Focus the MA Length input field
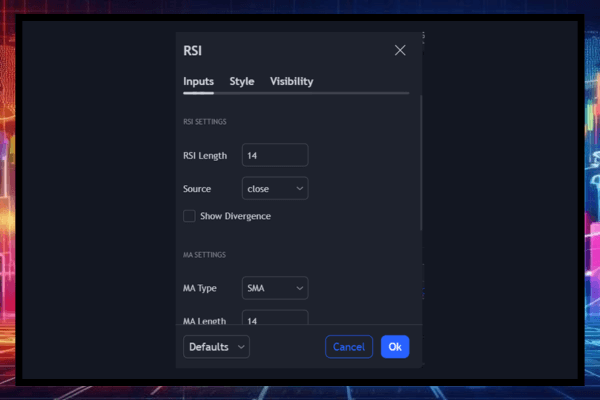The width and height of the screenshot is (600, 400). [275, 320]
